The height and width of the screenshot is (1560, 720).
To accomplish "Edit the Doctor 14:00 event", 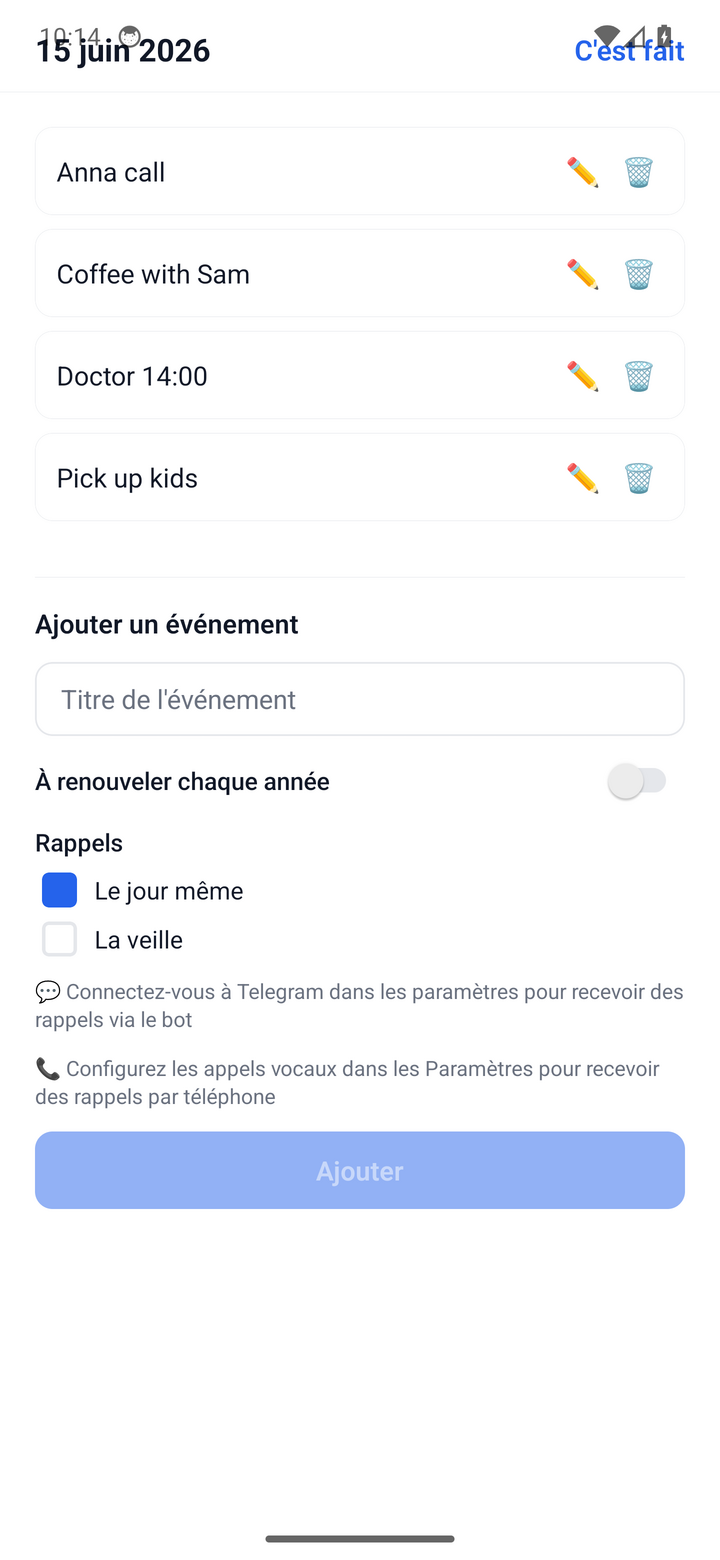I will point(582,376).
